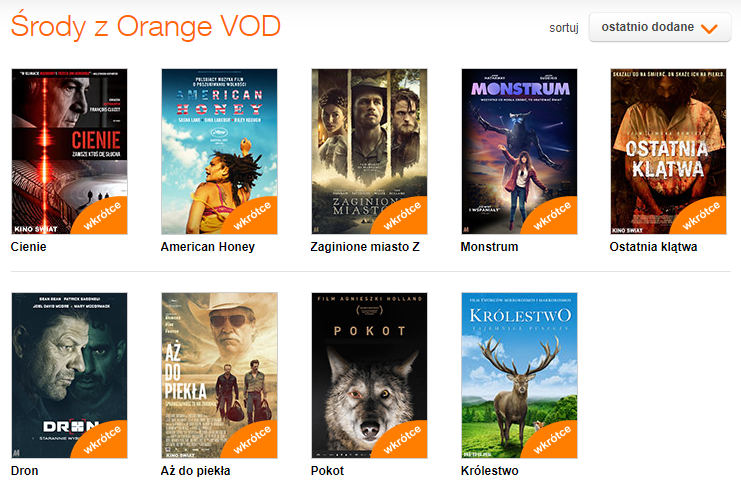Open the Pokot wolf poster
This screenshot has height=488, width=741.
pos(370,376)
